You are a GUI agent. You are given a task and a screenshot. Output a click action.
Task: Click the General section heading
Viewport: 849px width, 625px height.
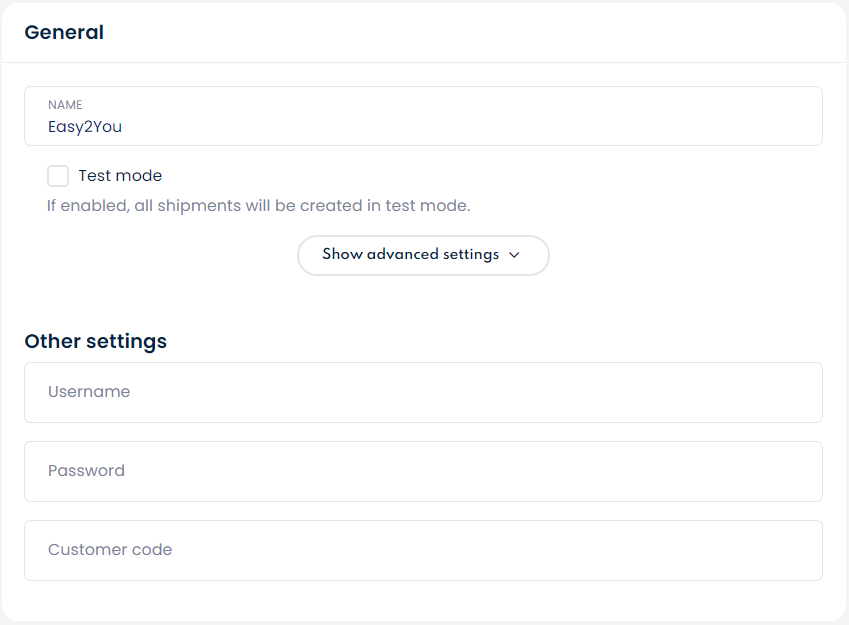[x=64, y=32]
